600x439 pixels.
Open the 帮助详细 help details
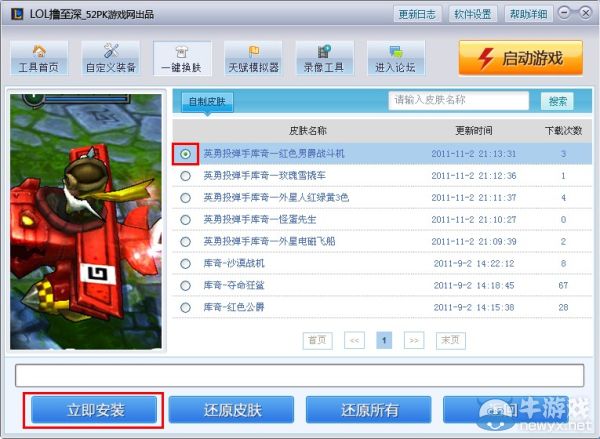pyautogui.click(x=528, y=14)
